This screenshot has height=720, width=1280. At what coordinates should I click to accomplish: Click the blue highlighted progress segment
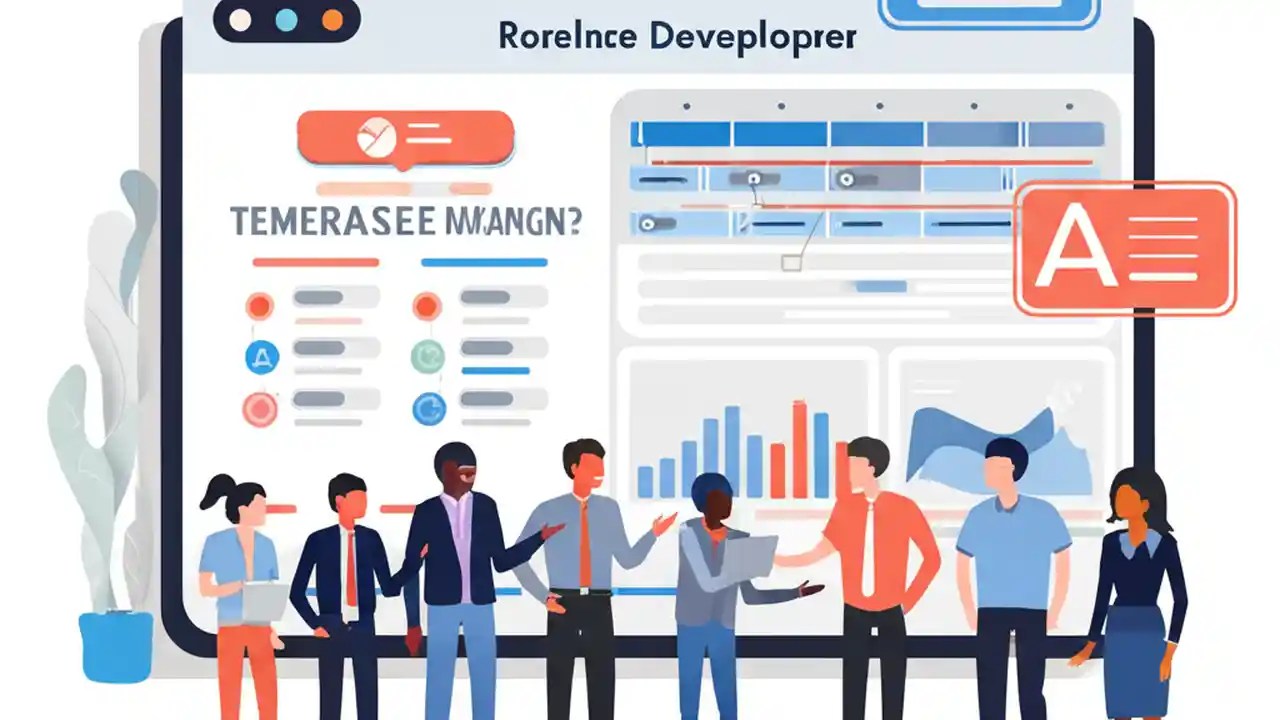pos(496,370)
